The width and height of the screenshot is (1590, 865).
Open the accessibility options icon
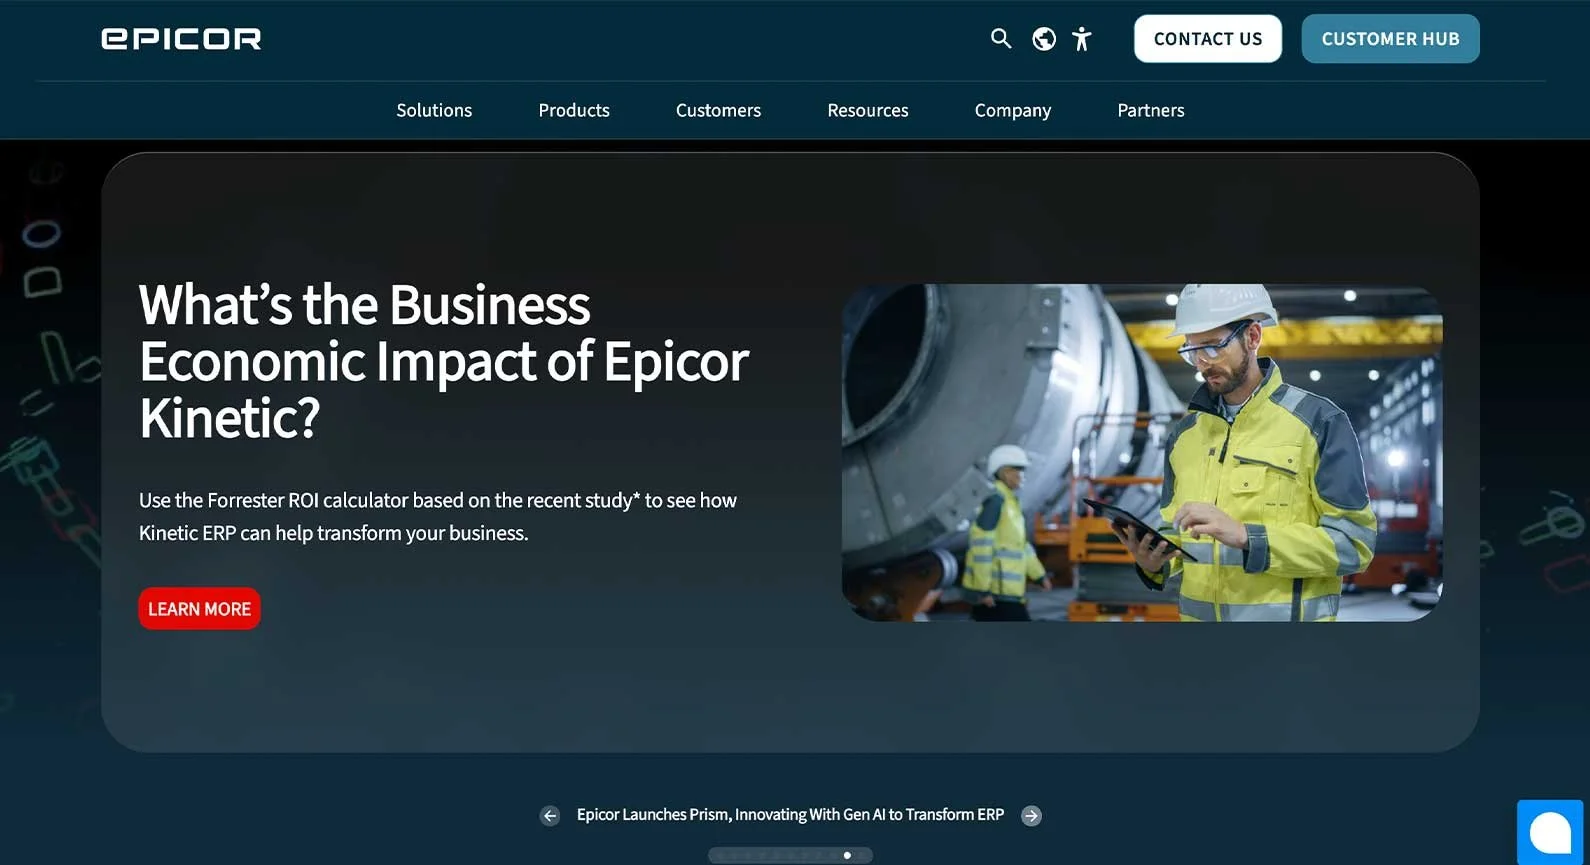point(1082,39)
